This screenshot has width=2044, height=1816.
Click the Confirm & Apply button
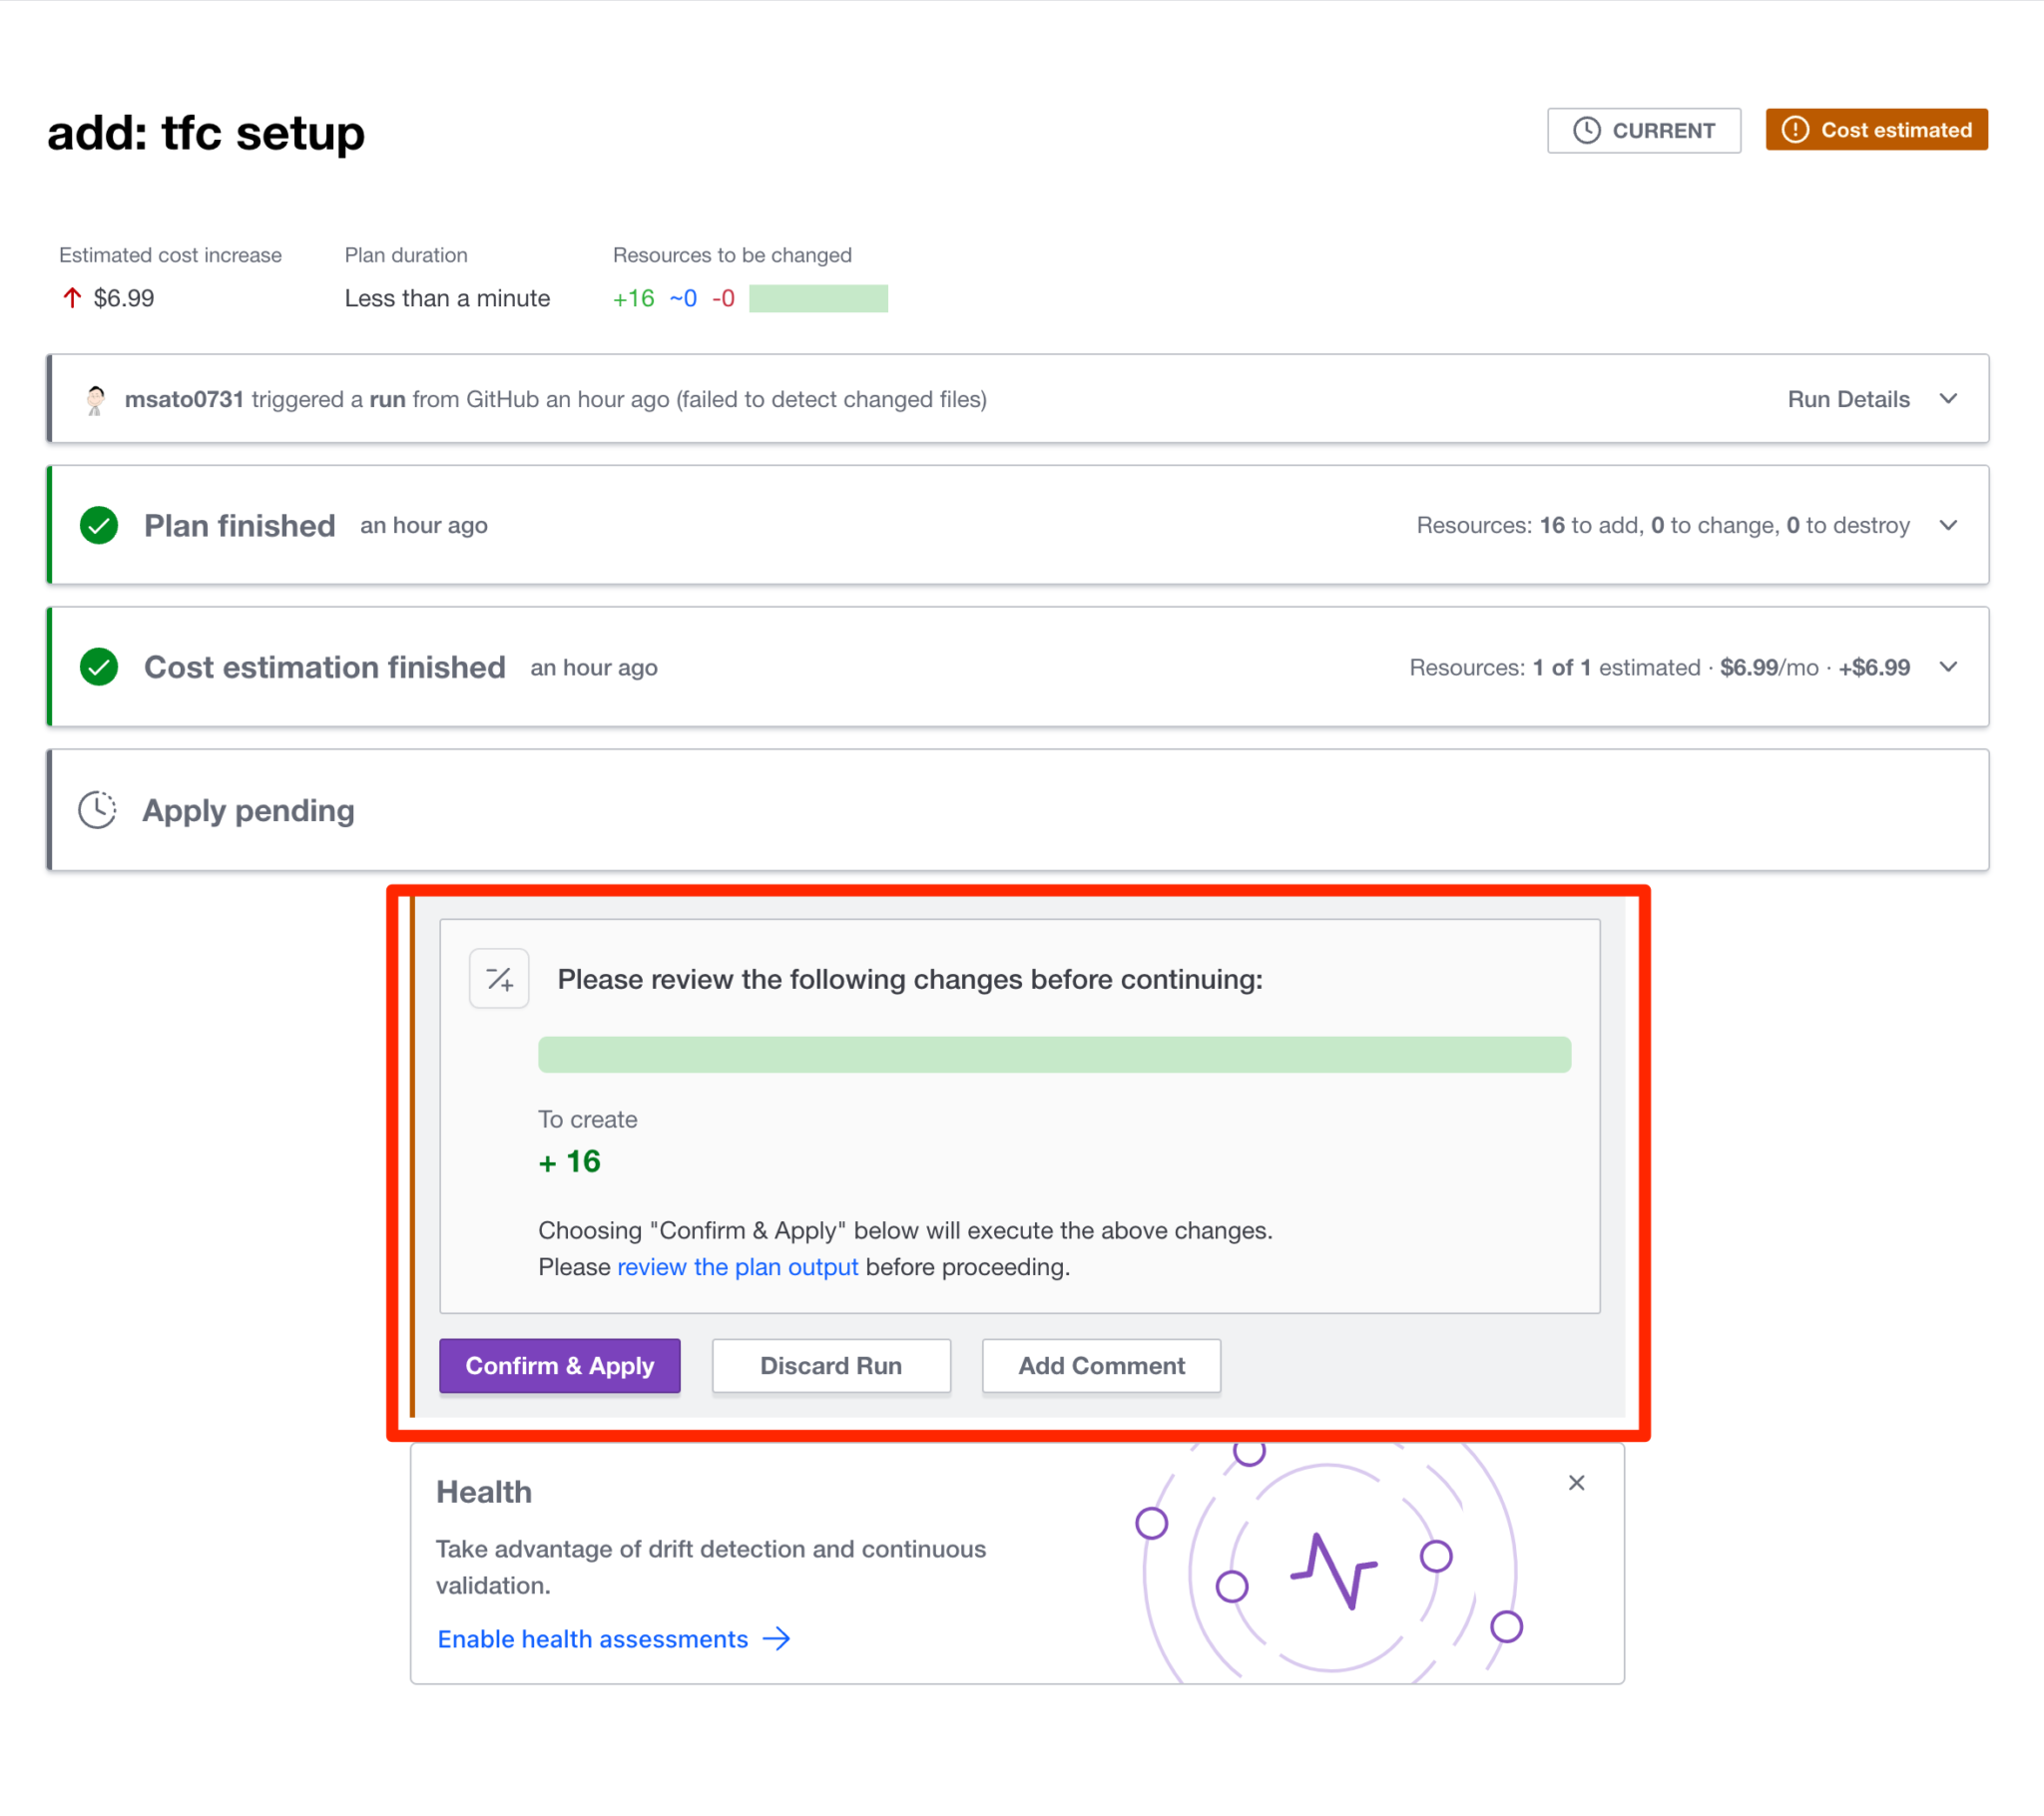pos(559,1365)
